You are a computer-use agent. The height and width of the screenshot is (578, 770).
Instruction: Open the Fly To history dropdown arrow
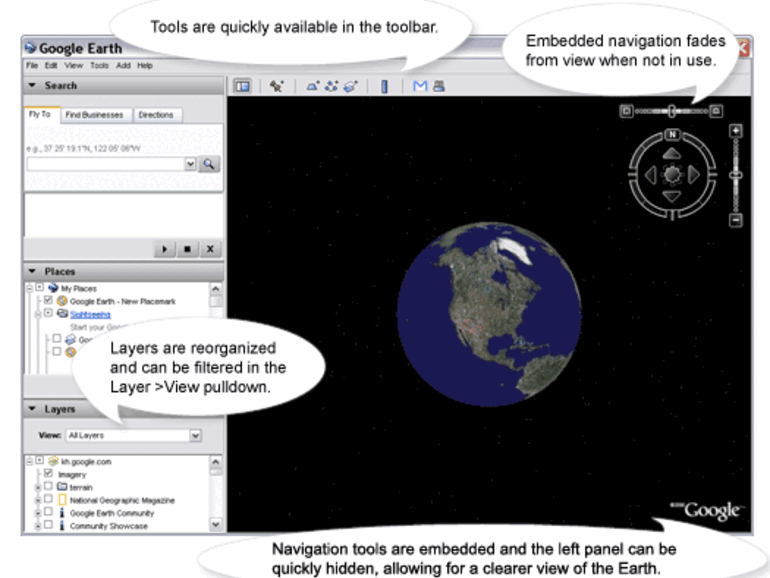[x=191, y=164]
